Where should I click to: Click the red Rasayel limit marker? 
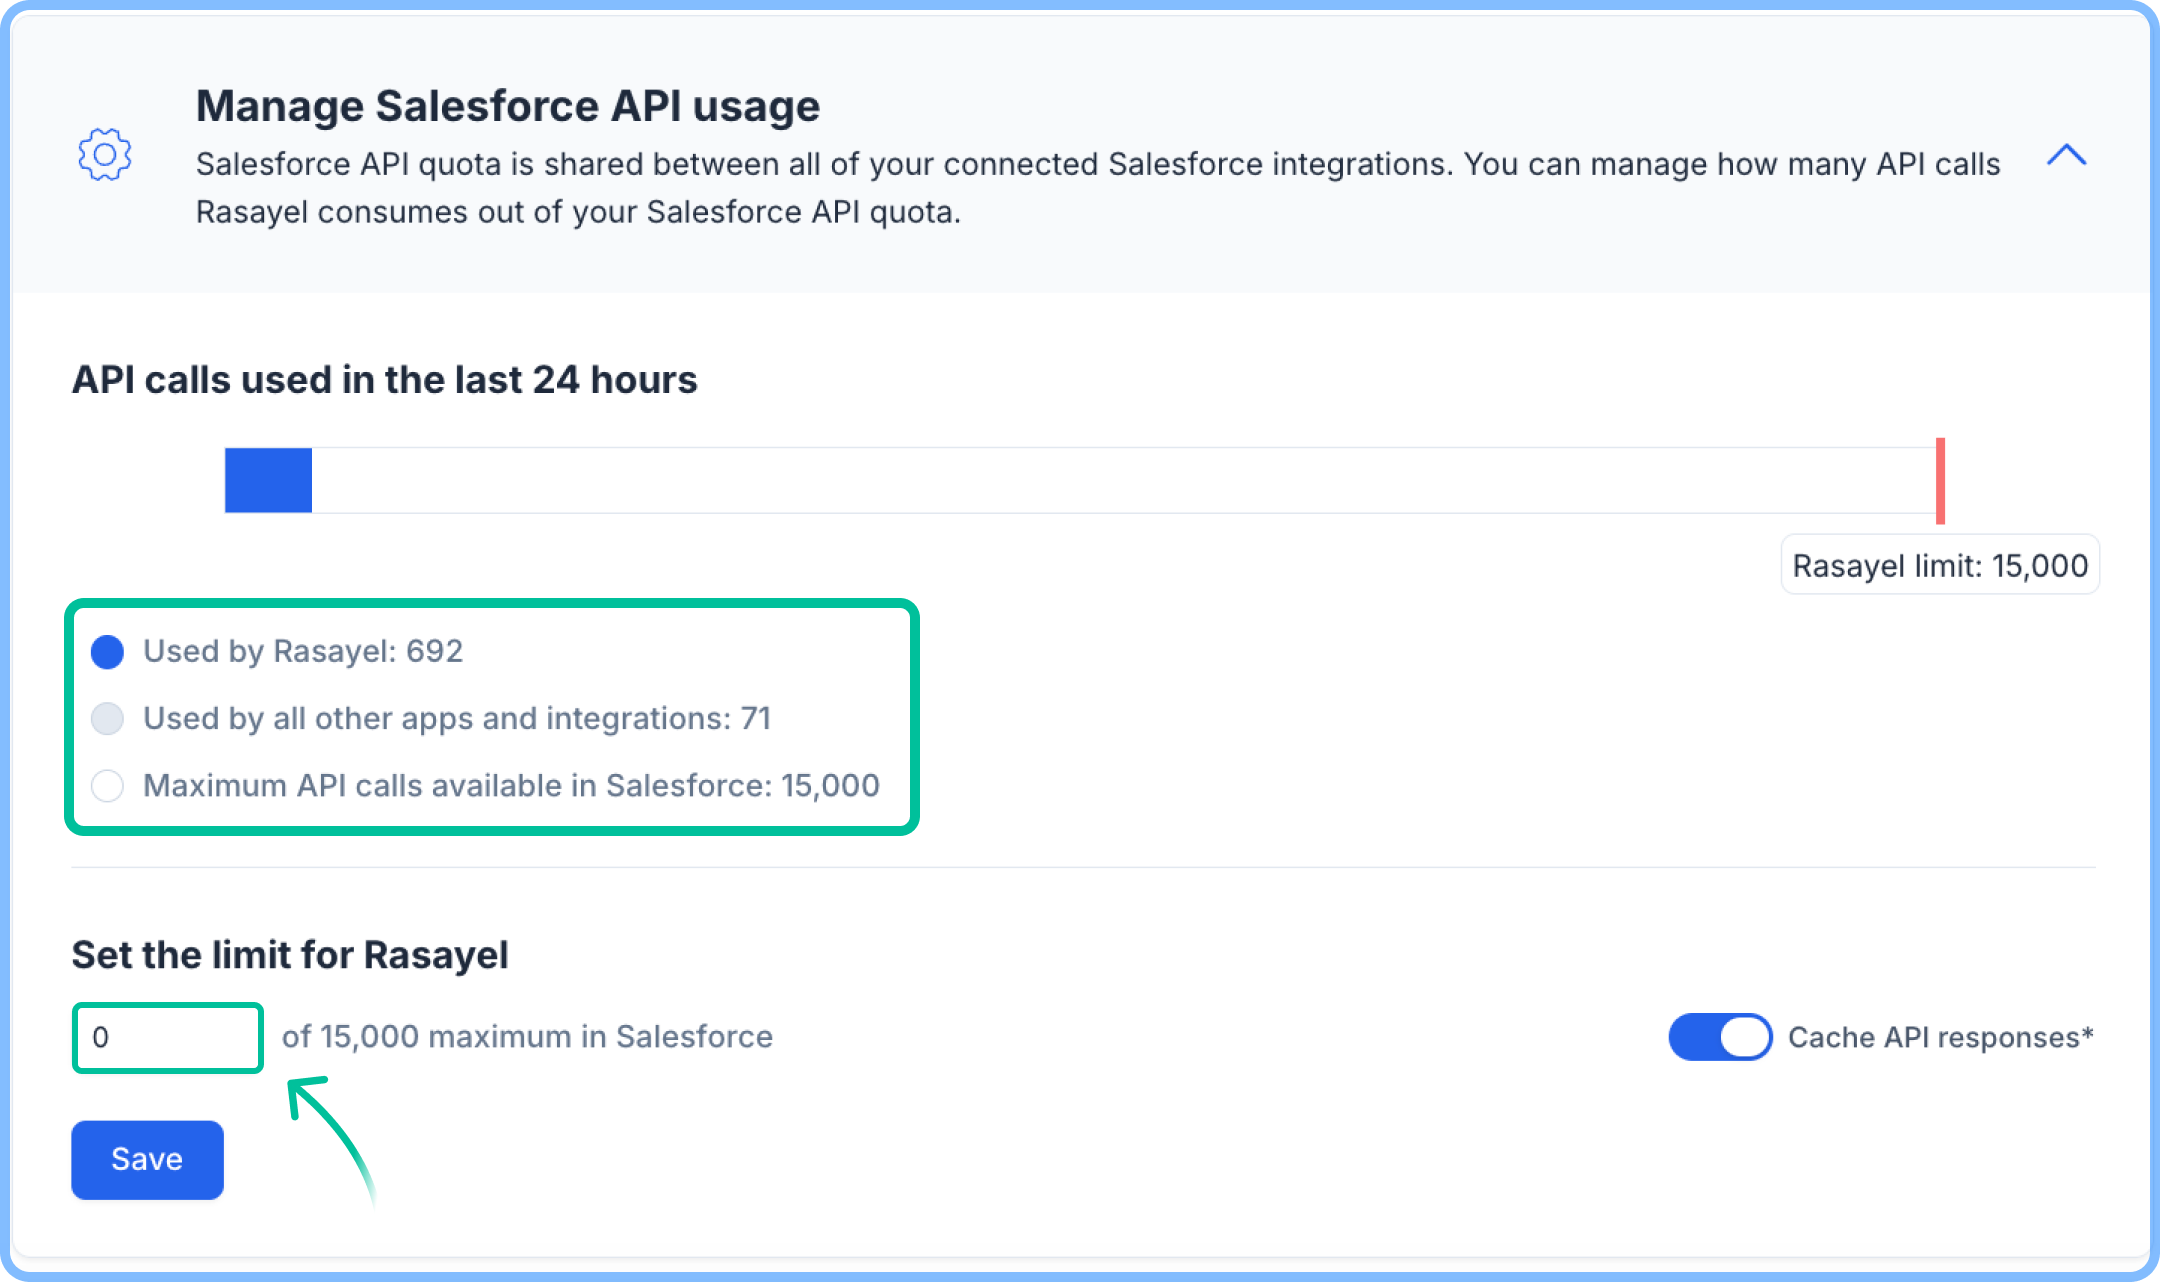(x=1939, y=480)
